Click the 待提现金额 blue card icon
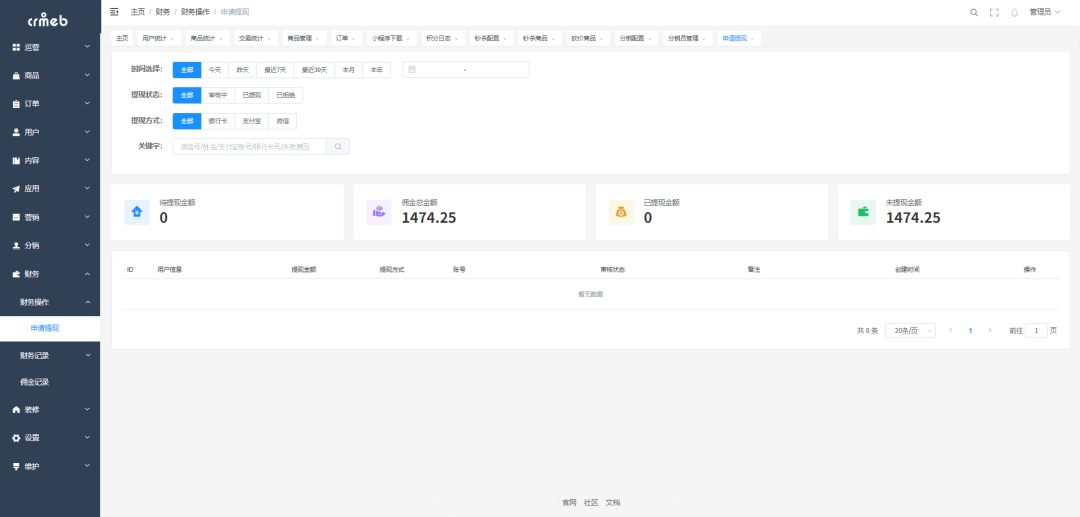Image resolution: width=1080 pixels, height=517 pixels. tap(136, 212)
